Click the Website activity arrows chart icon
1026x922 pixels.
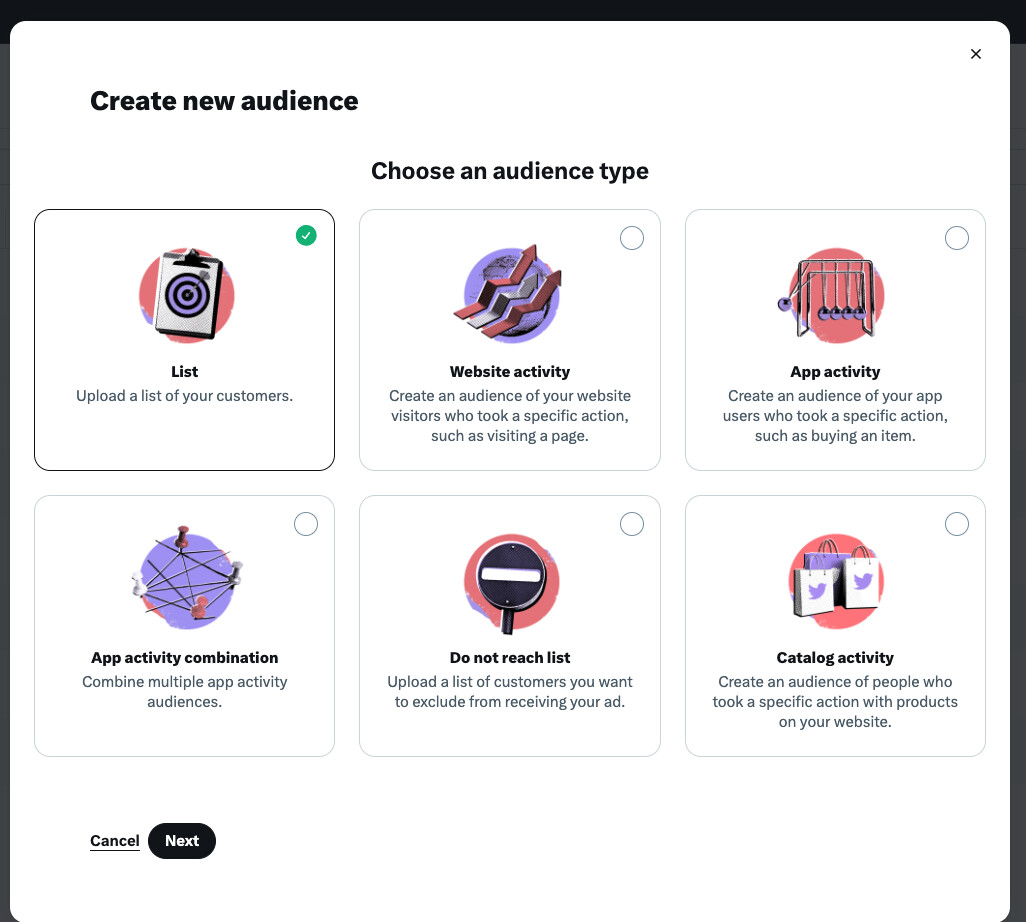(x=510, y=295)
